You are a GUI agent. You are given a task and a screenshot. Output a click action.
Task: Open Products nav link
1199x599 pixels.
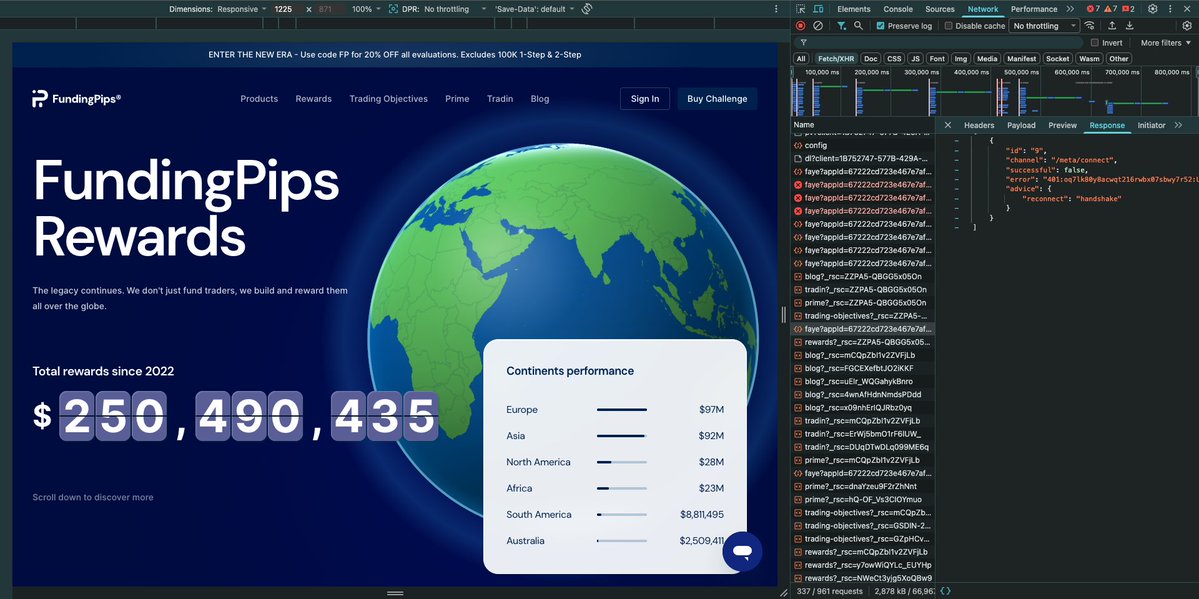[x=259, y=99]
